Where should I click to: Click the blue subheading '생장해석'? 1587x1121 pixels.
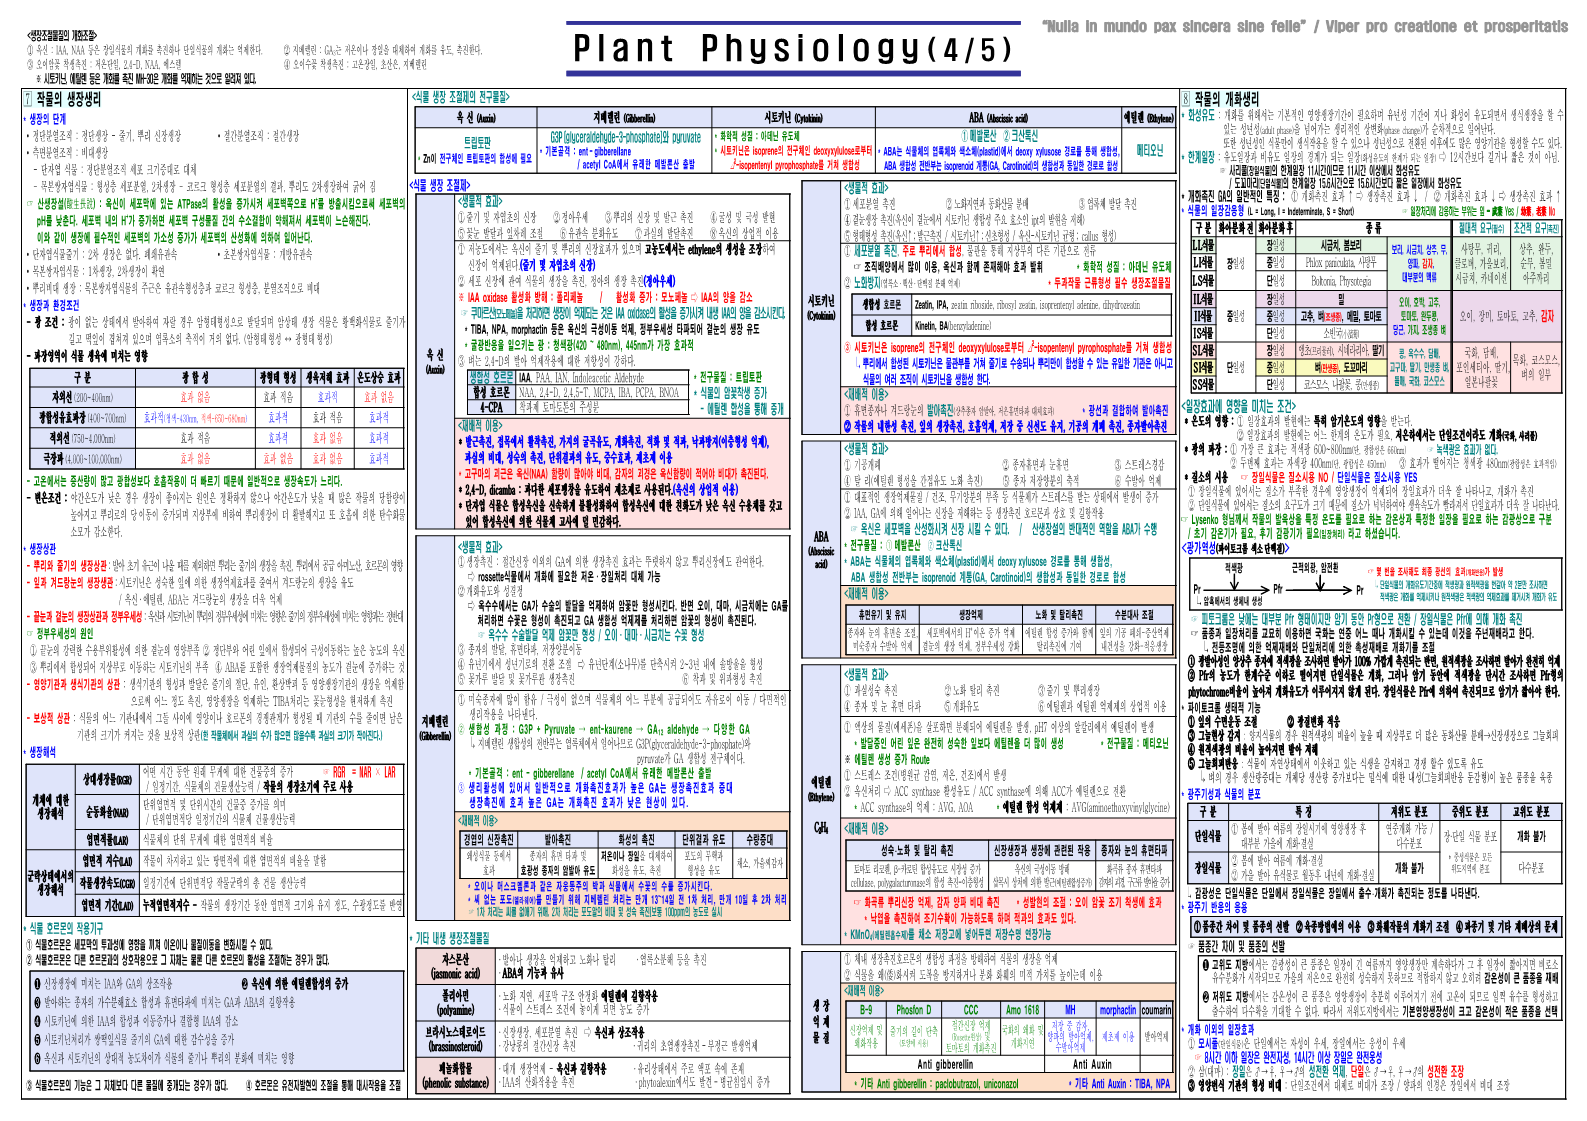click(43, 752)
